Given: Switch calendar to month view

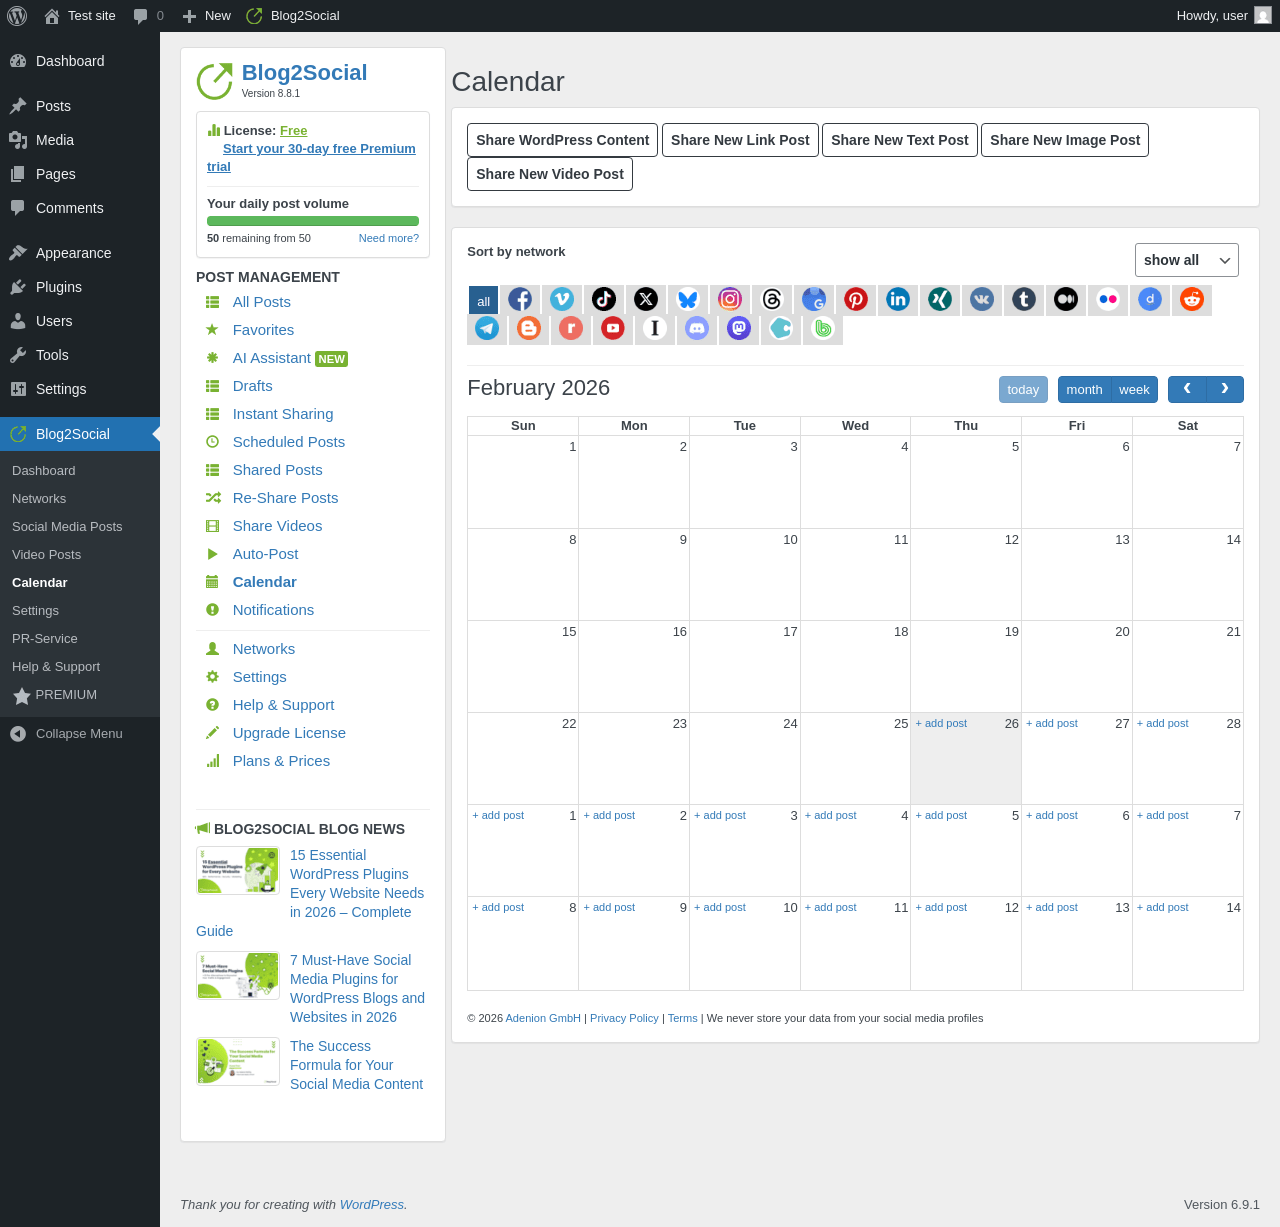Looking at the screenshot, I should (1084, 390).
